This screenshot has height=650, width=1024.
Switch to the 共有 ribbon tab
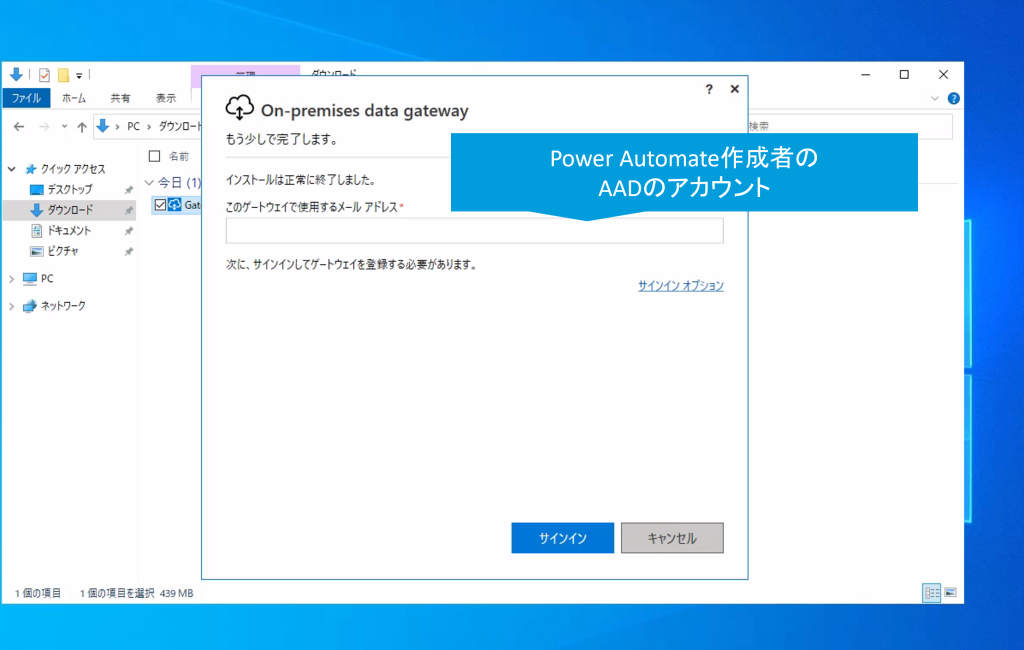pyautogui.click(x=120, y=98)
